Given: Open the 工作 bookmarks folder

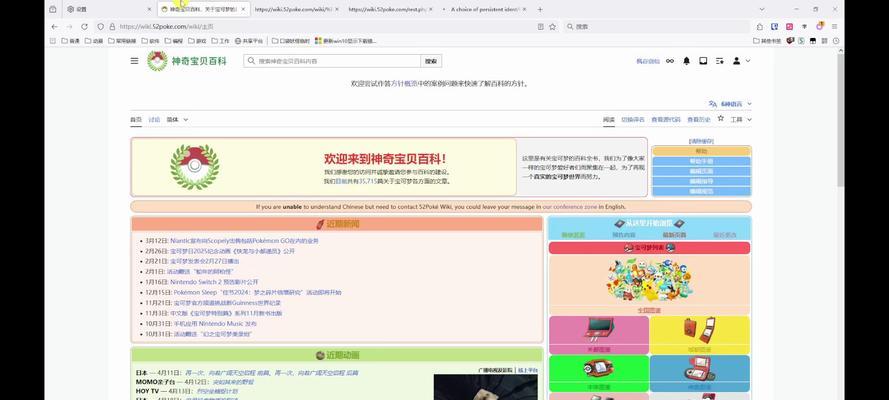Looking at the screenshot, I should click(221, 41).
